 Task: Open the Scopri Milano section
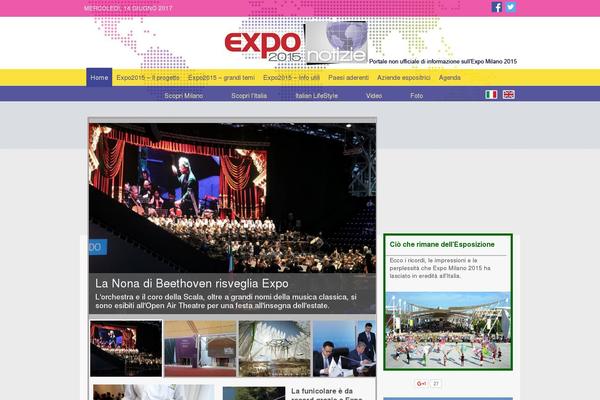coord(184,96)
